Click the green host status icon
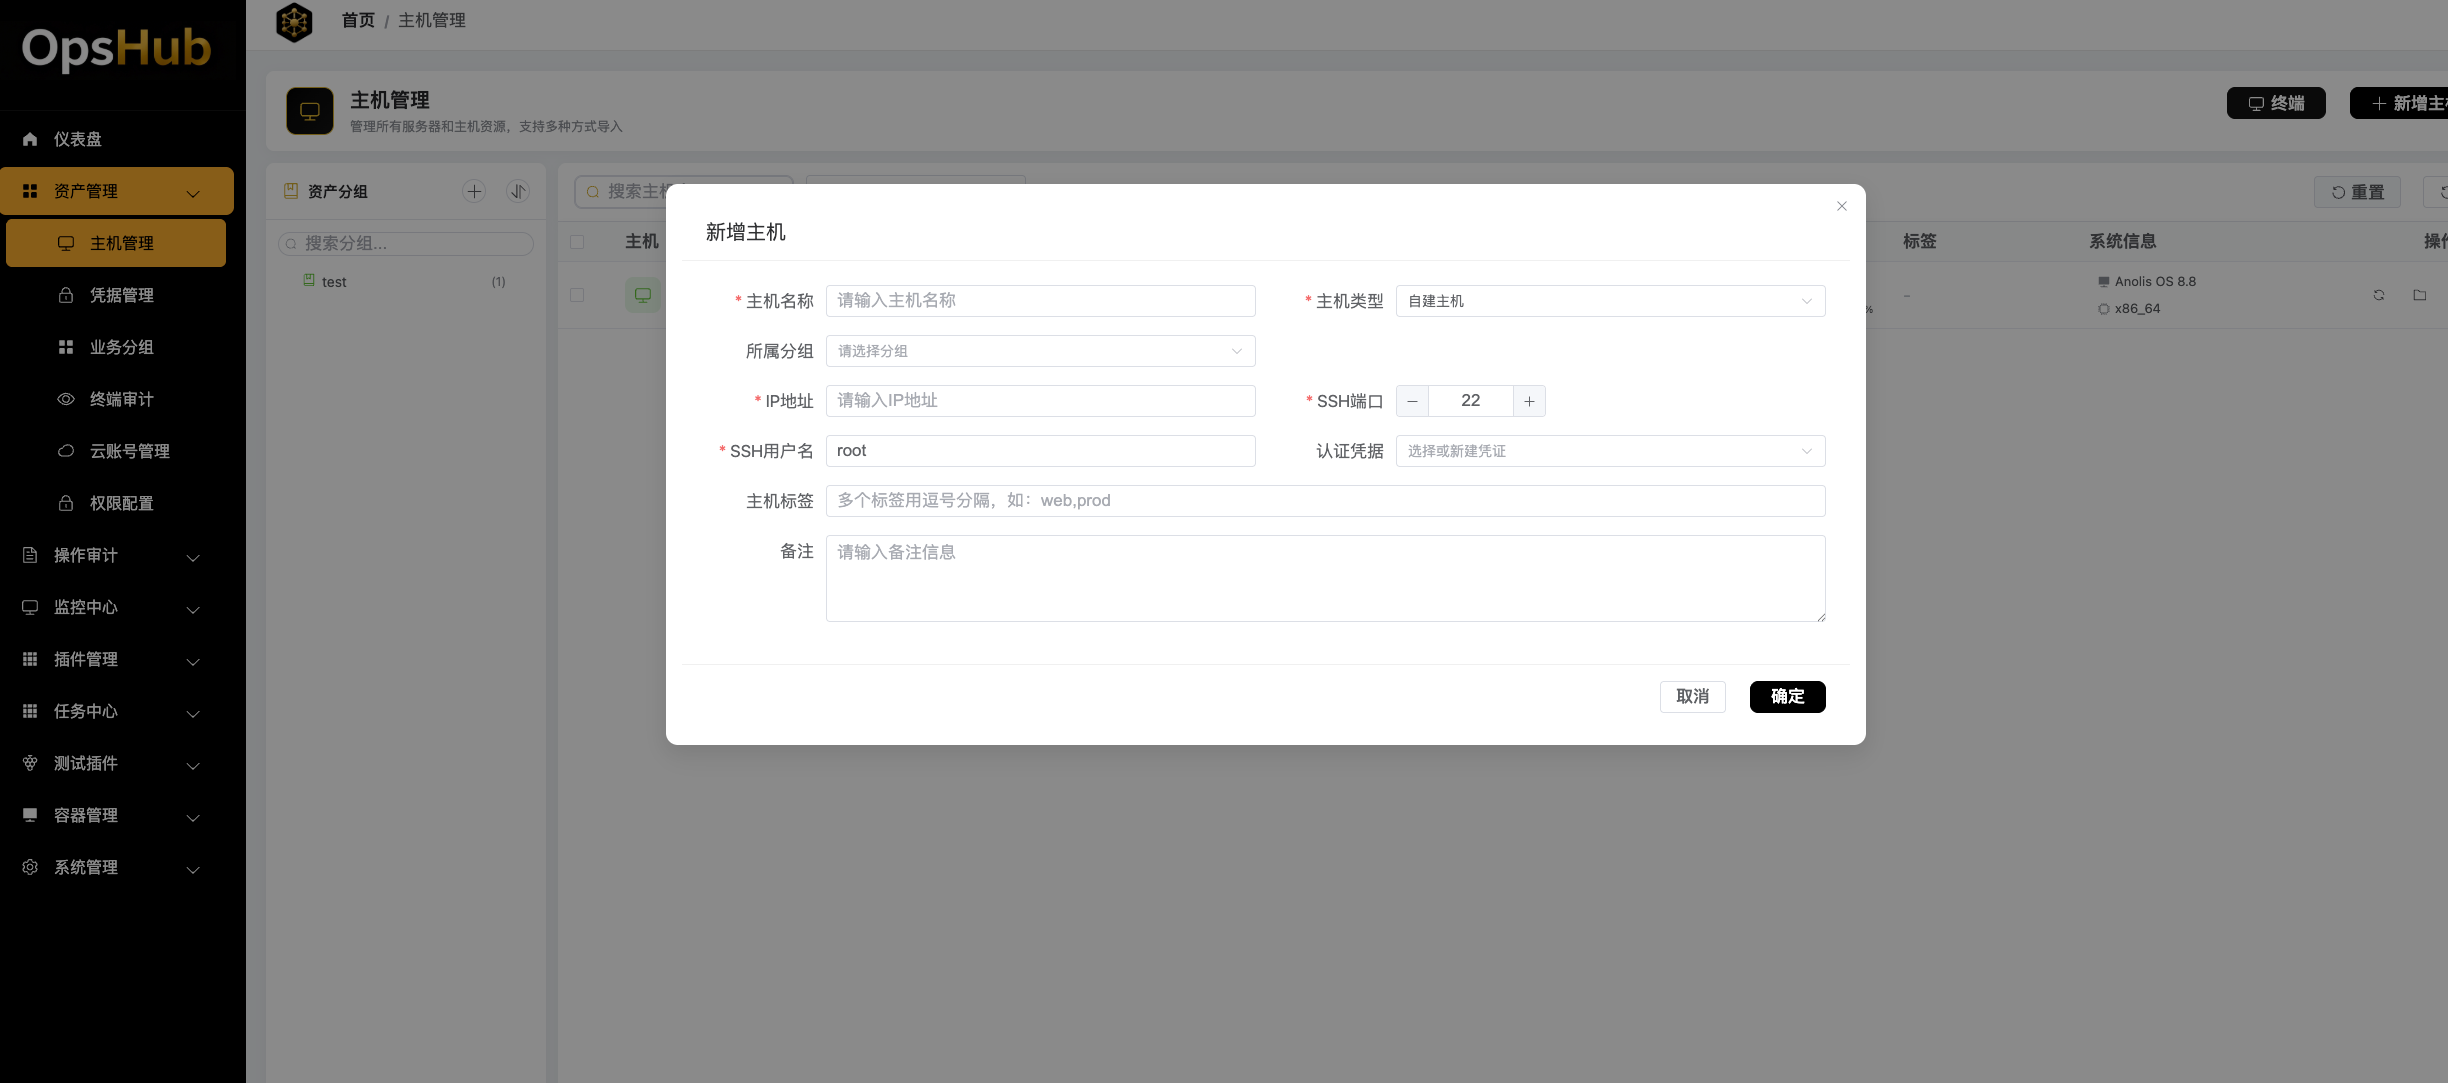Image resolution: width=2448 pixels, height=1083 pixels. coord(643,295)
